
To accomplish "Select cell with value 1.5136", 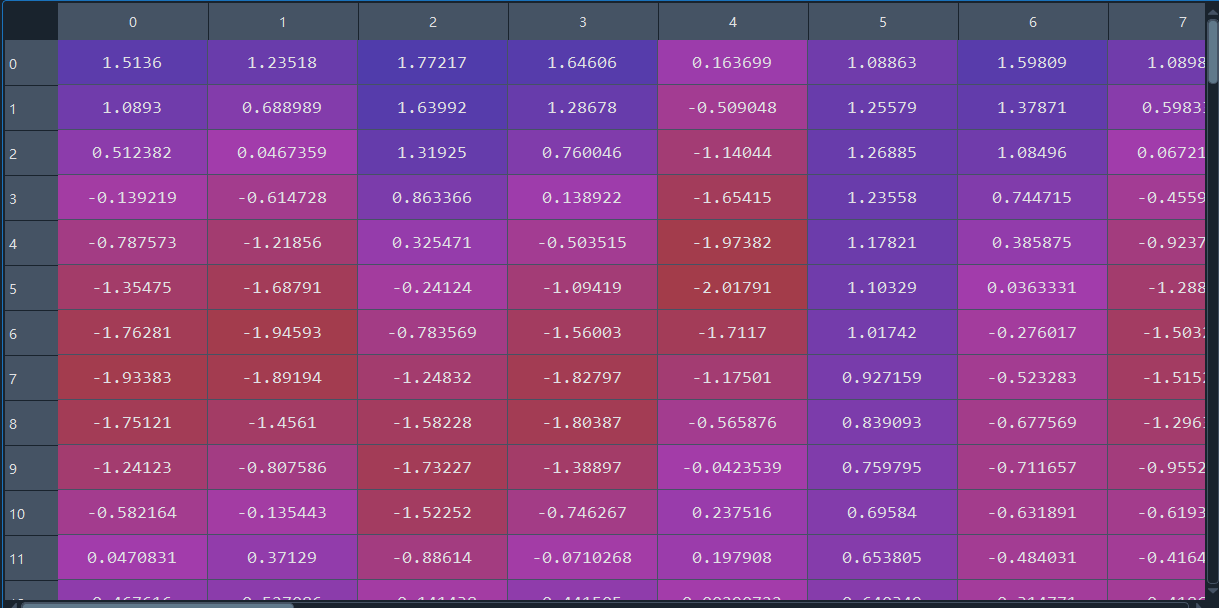I will click(x=133, y=63).
